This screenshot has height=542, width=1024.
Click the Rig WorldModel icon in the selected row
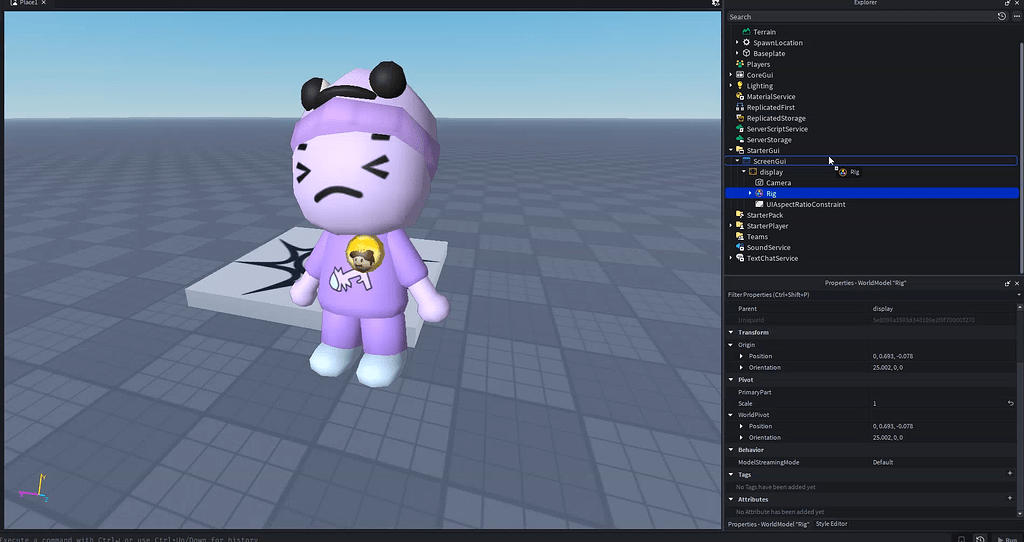[x=760, y=193]
